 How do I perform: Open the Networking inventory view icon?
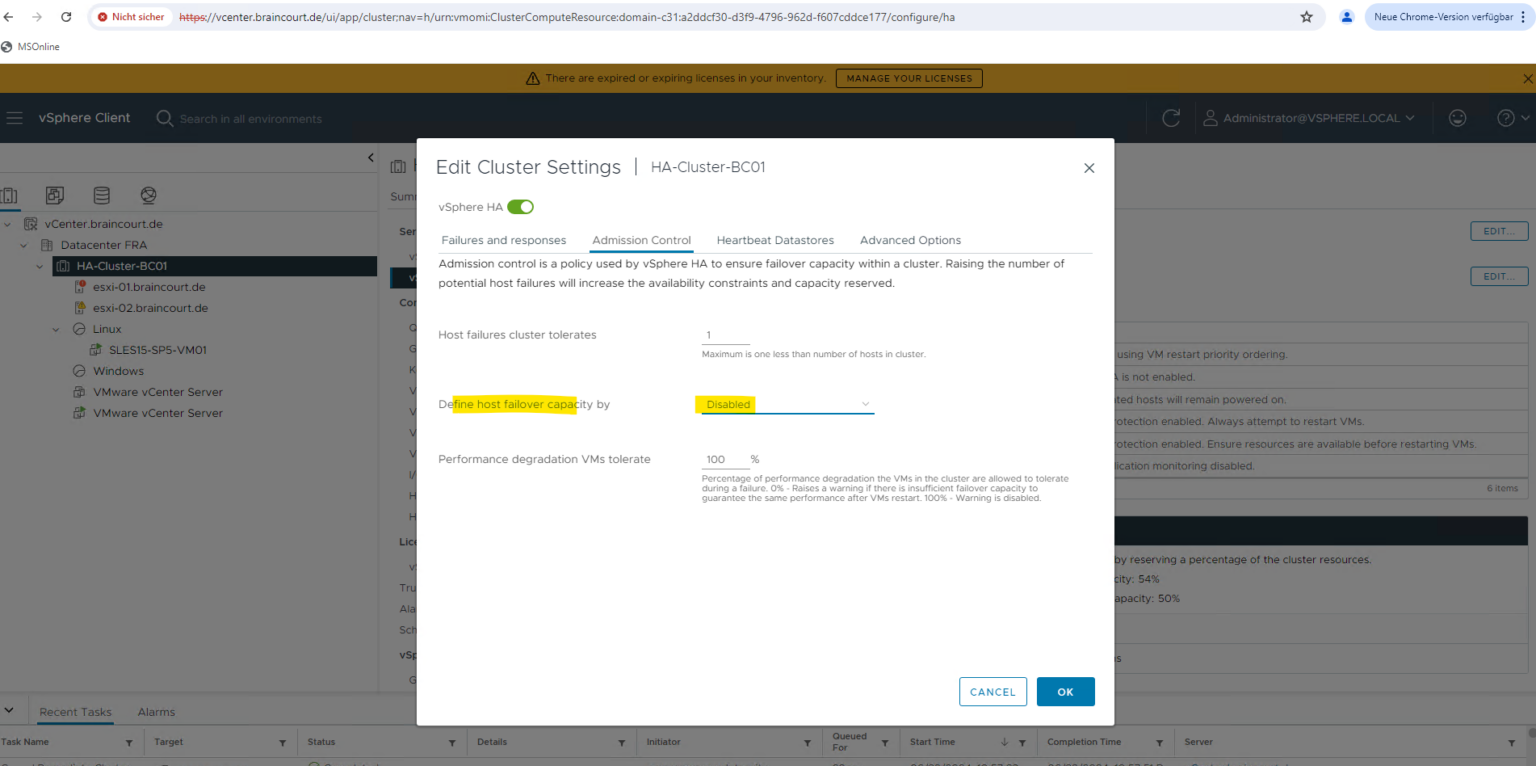[148, 195]
